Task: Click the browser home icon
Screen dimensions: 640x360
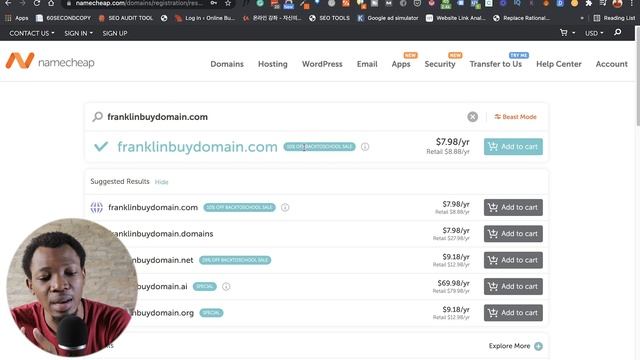Action: click(51, 3)
